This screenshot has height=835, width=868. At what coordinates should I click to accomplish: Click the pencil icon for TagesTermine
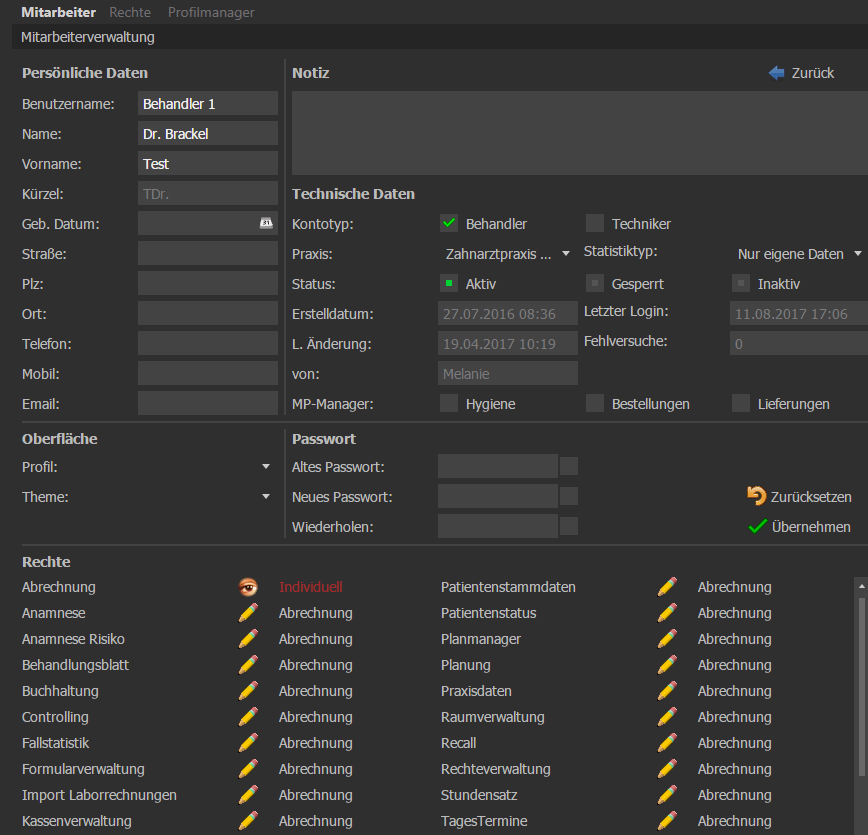coord(667,821)
